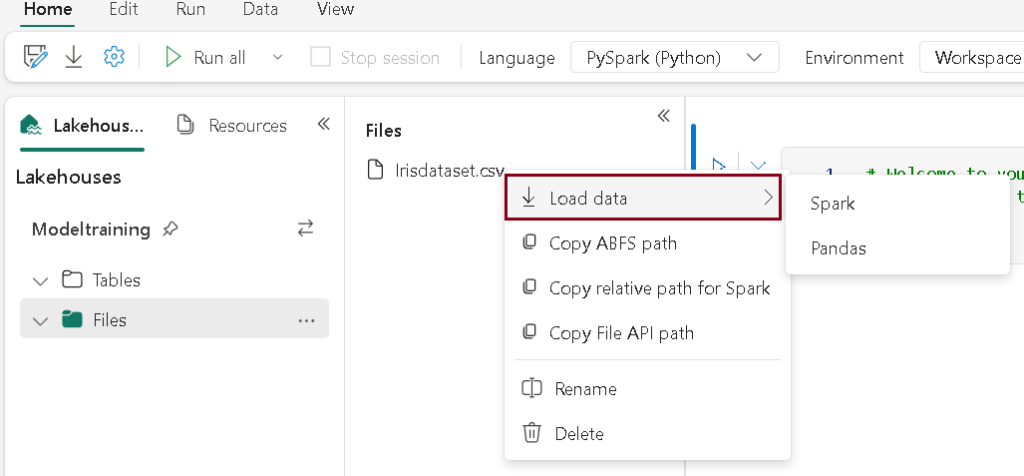Open the PySpark (Python) language dropdown
The height and width of the screenshot is (476, 1024).
(674, 58)
